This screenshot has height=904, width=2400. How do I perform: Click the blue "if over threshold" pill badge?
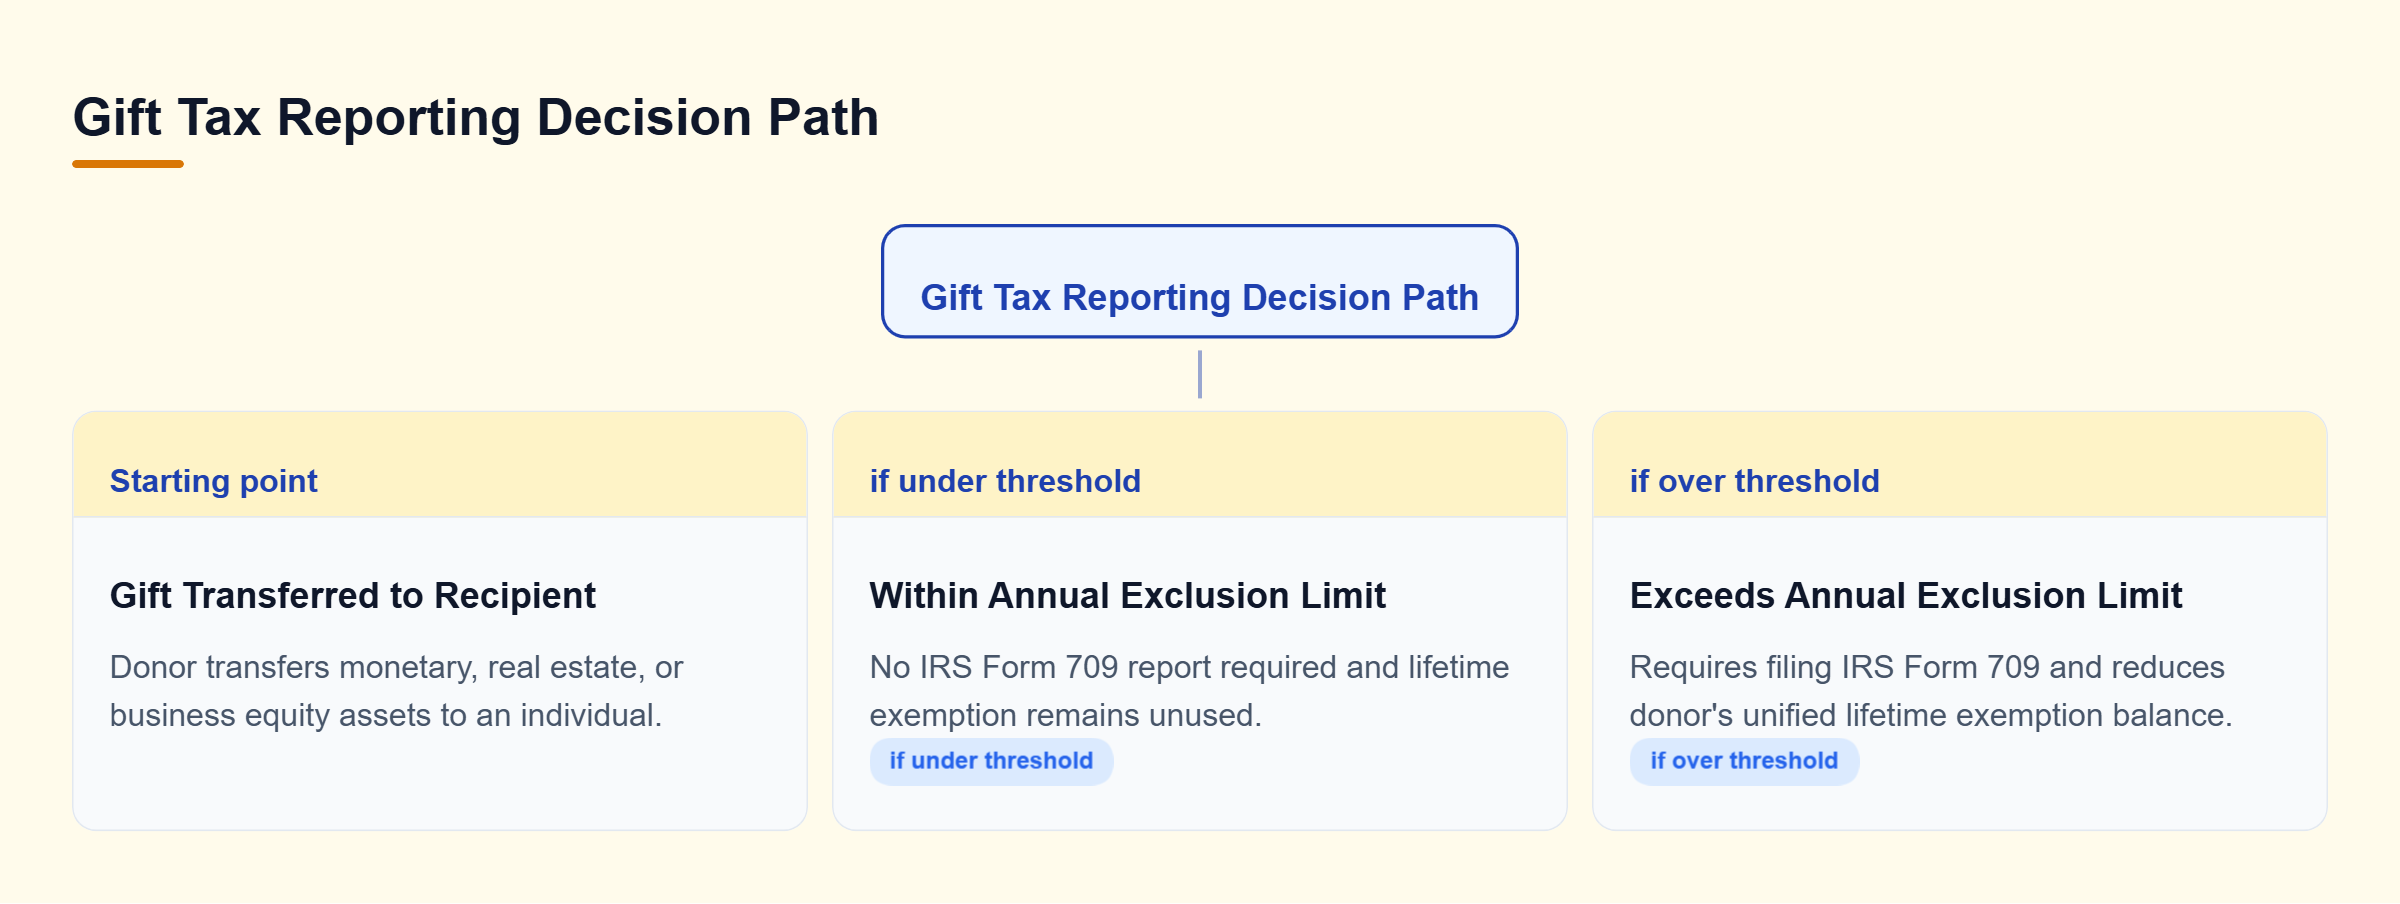(x=1744, y=761)
